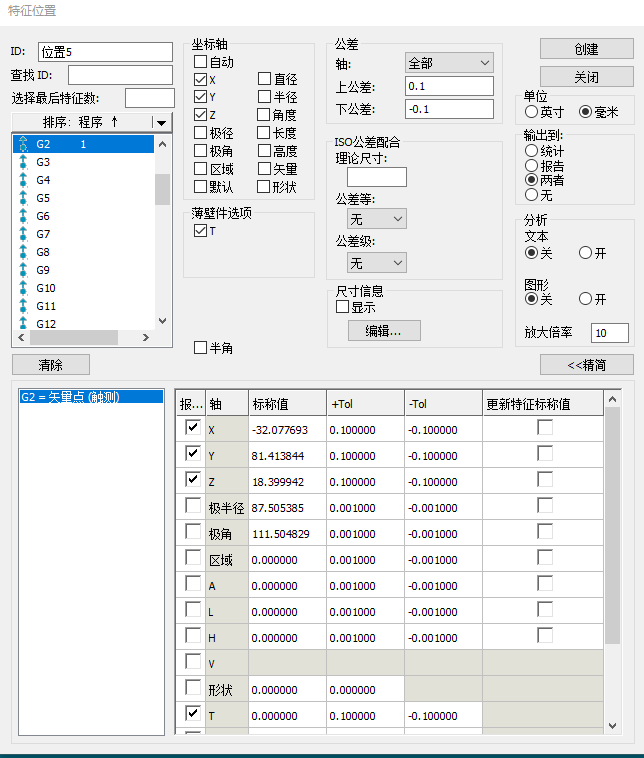Click the 标称值 column header
This screenshot has height=758, width=644.
pos(287,404)
